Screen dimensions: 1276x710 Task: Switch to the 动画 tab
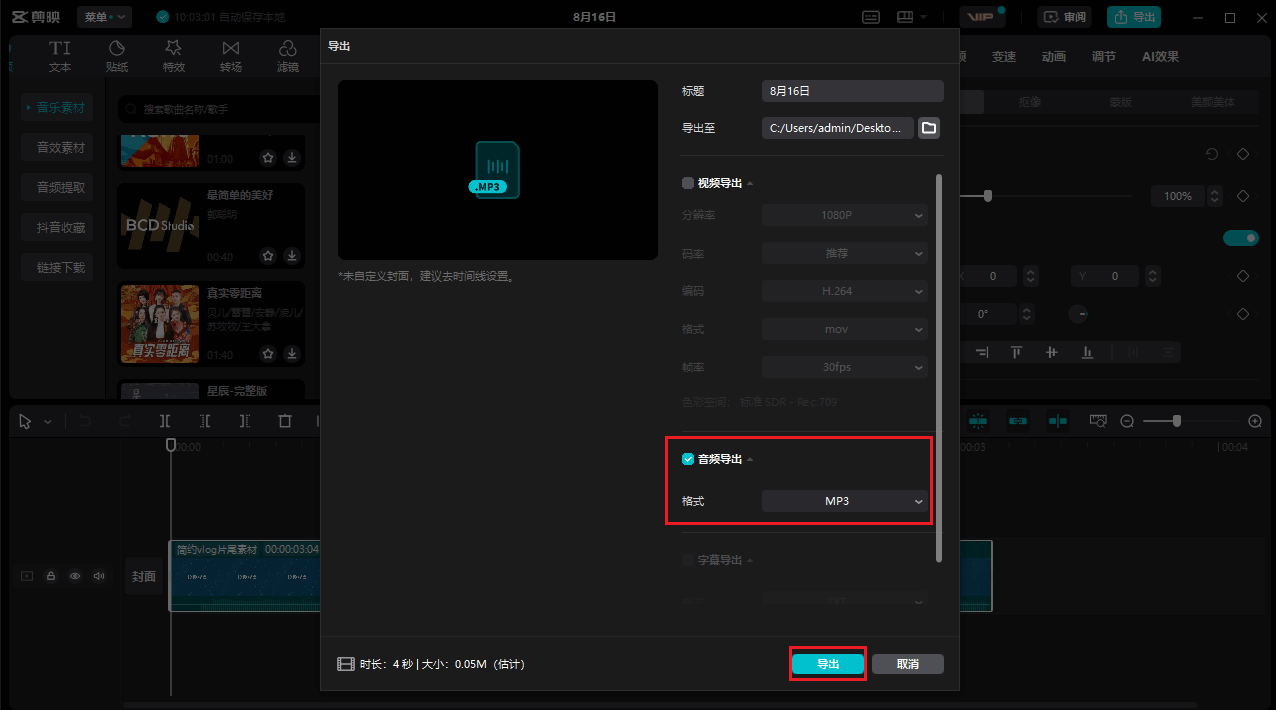point(1053,57)
